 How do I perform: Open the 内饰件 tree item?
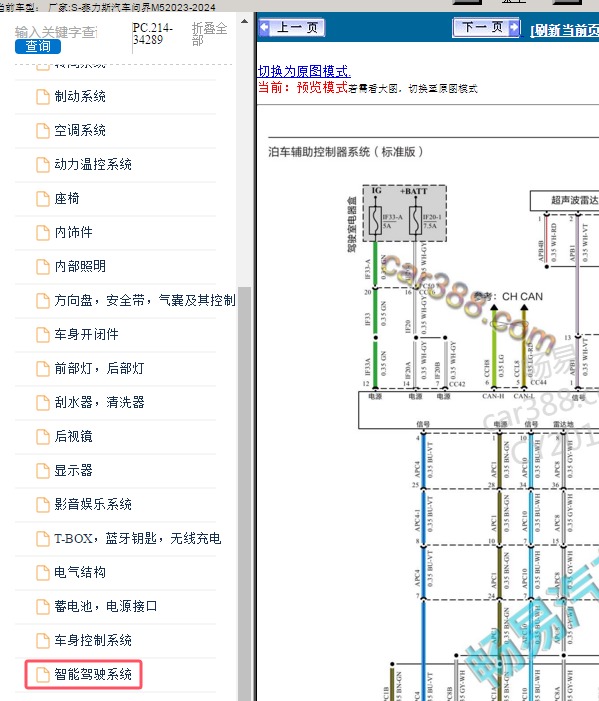click(x=73, y=232)
